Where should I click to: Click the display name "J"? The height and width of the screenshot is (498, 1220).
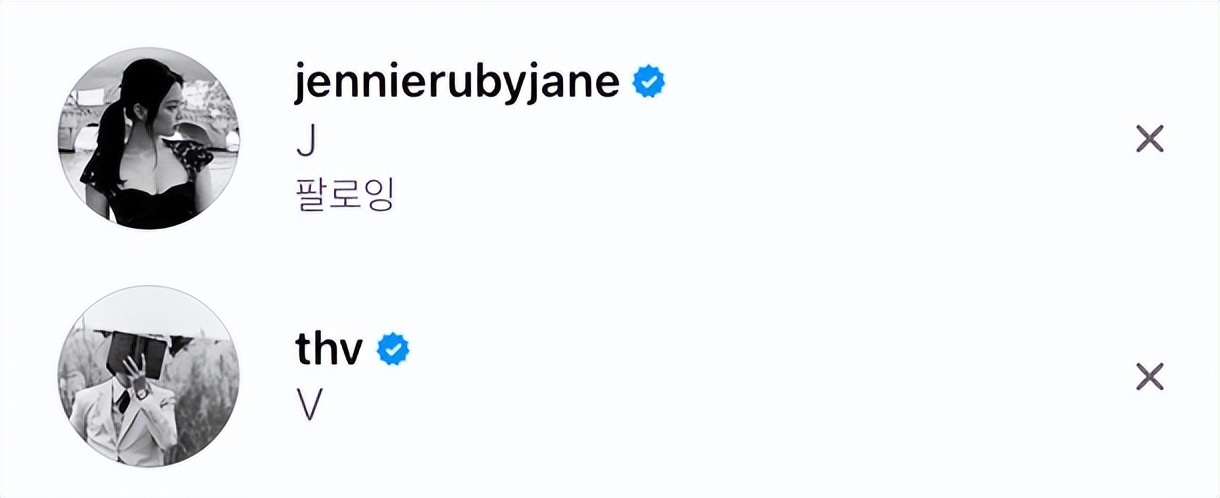click(x=306, y=142)
